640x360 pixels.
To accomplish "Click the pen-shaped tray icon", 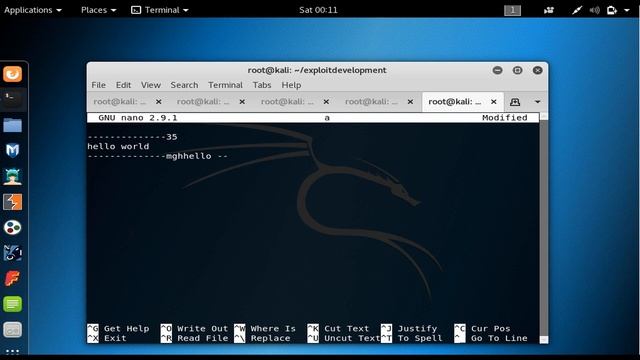I will (x=576, y=10).
